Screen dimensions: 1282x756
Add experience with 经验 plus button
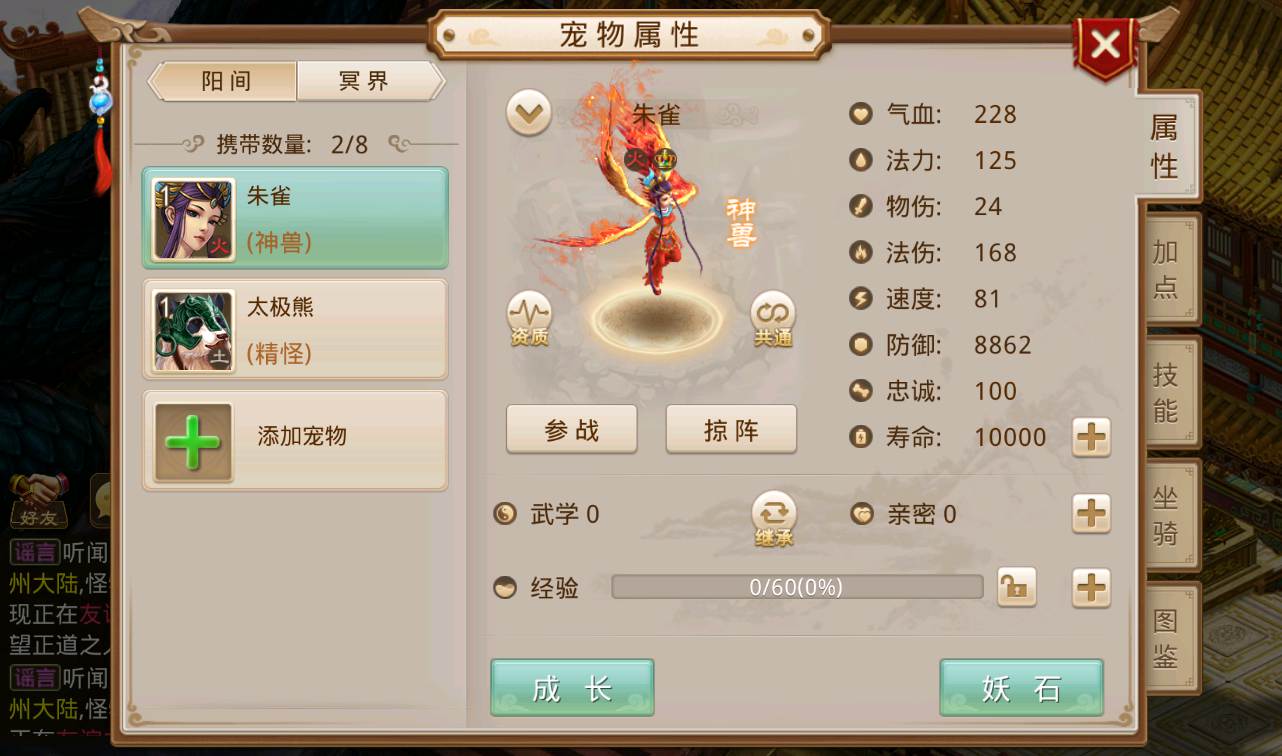click(x=1091, y=588)
